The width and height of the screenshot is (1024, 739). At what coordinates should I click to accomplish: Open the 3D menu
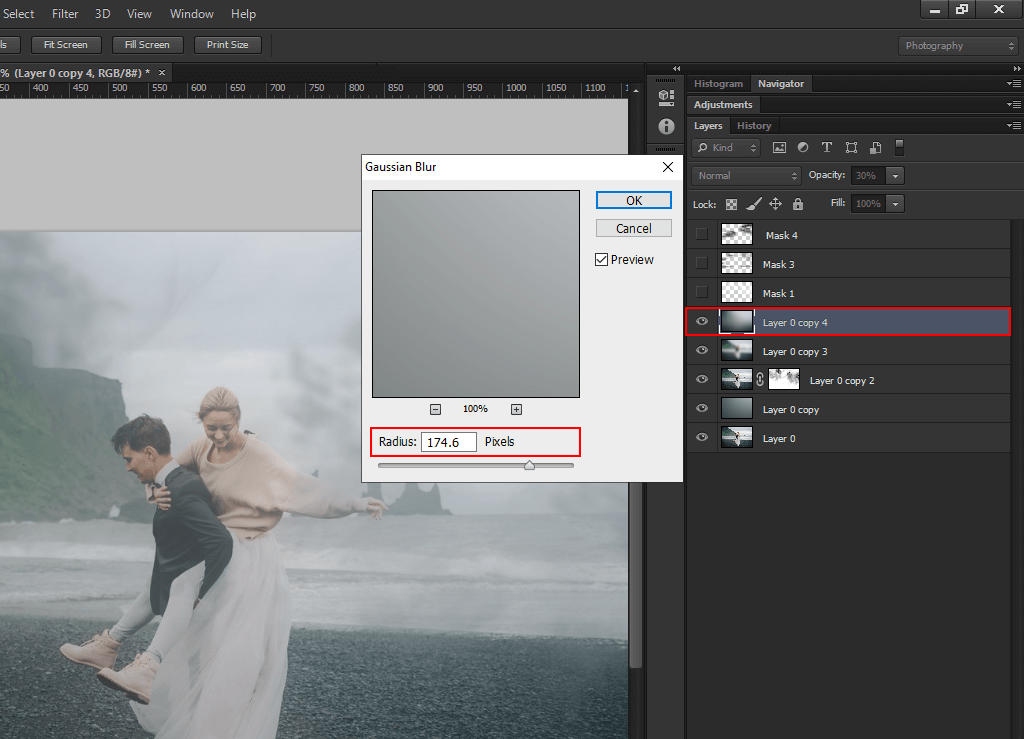(x=103, y=14)
